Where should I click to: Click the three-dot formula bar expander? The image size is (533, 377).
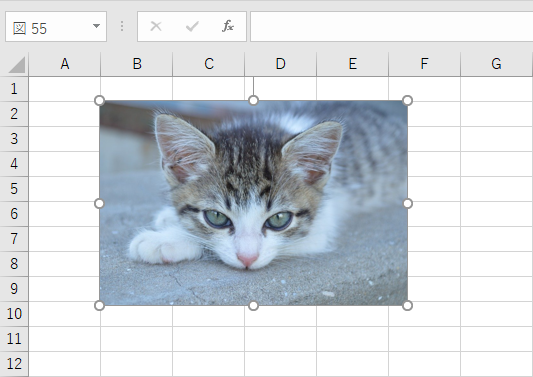click(122, 26)
